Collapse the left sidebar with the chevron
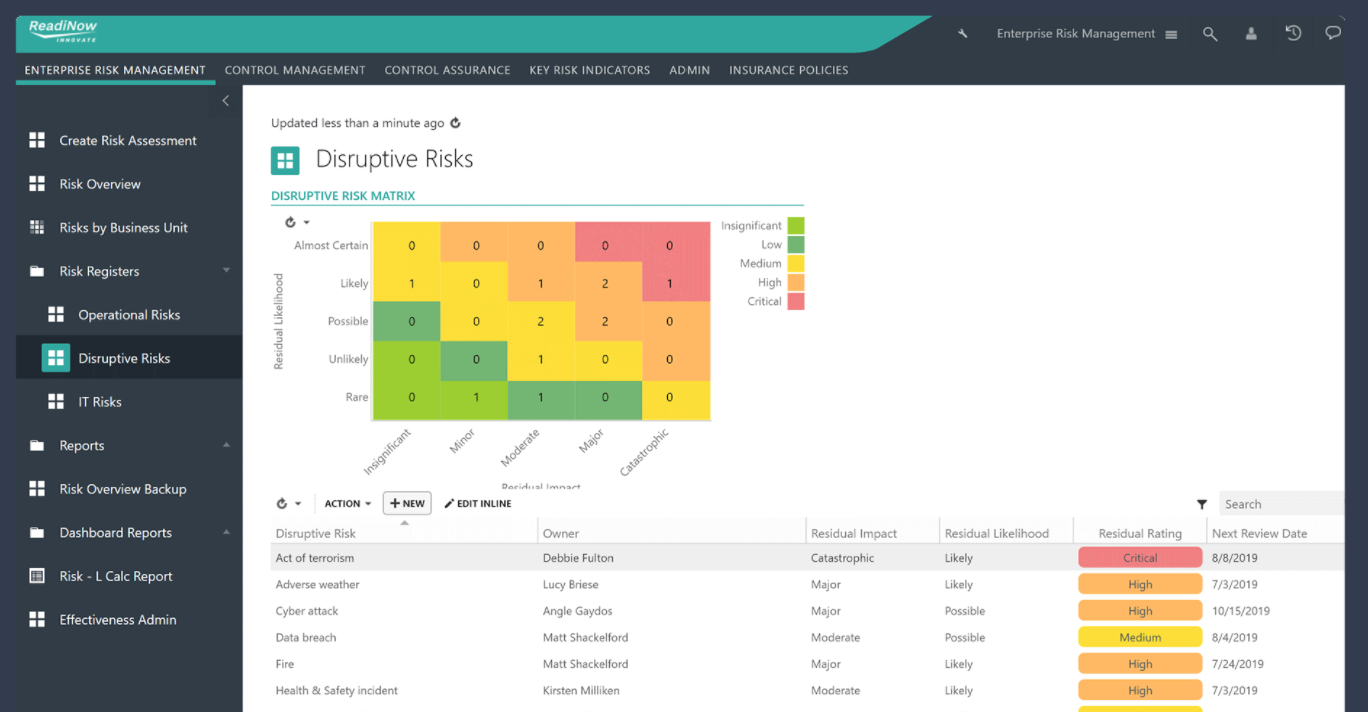The height and width of the screenshot is (712, 1368). 226,101
